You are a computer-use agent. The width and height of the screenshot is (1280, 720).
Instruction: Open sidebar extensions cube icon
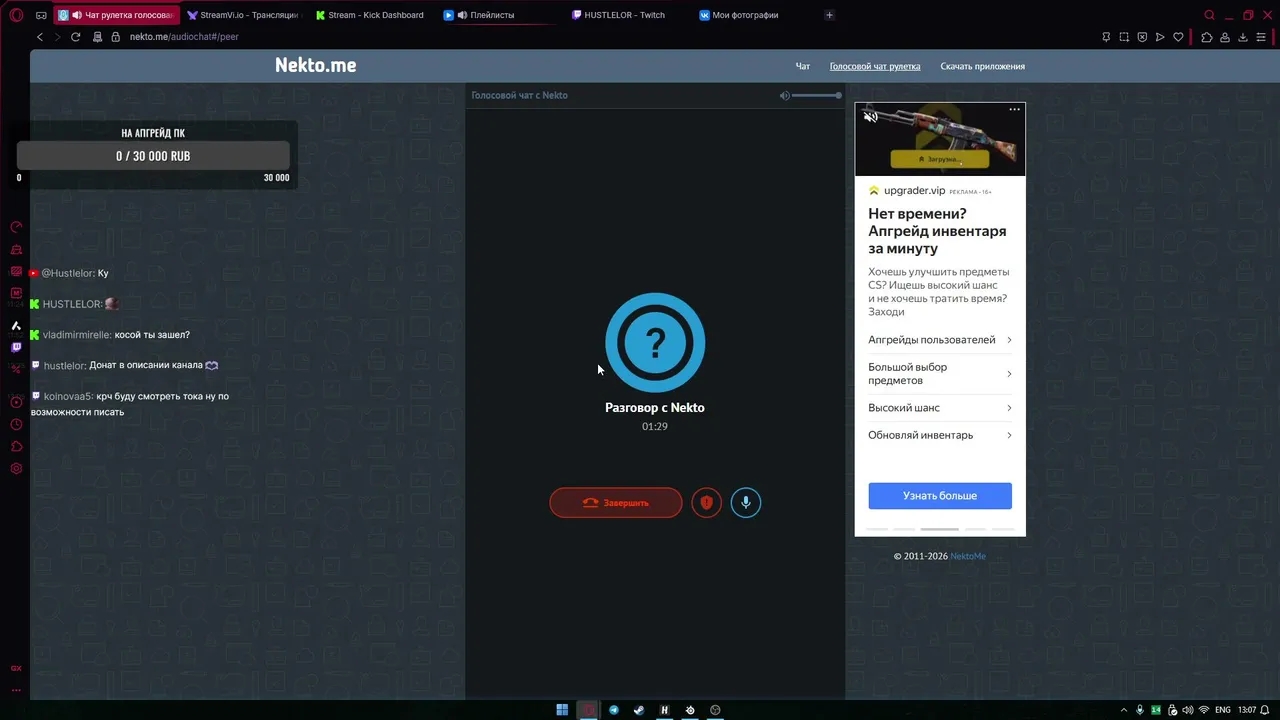(x=16, y=447)
